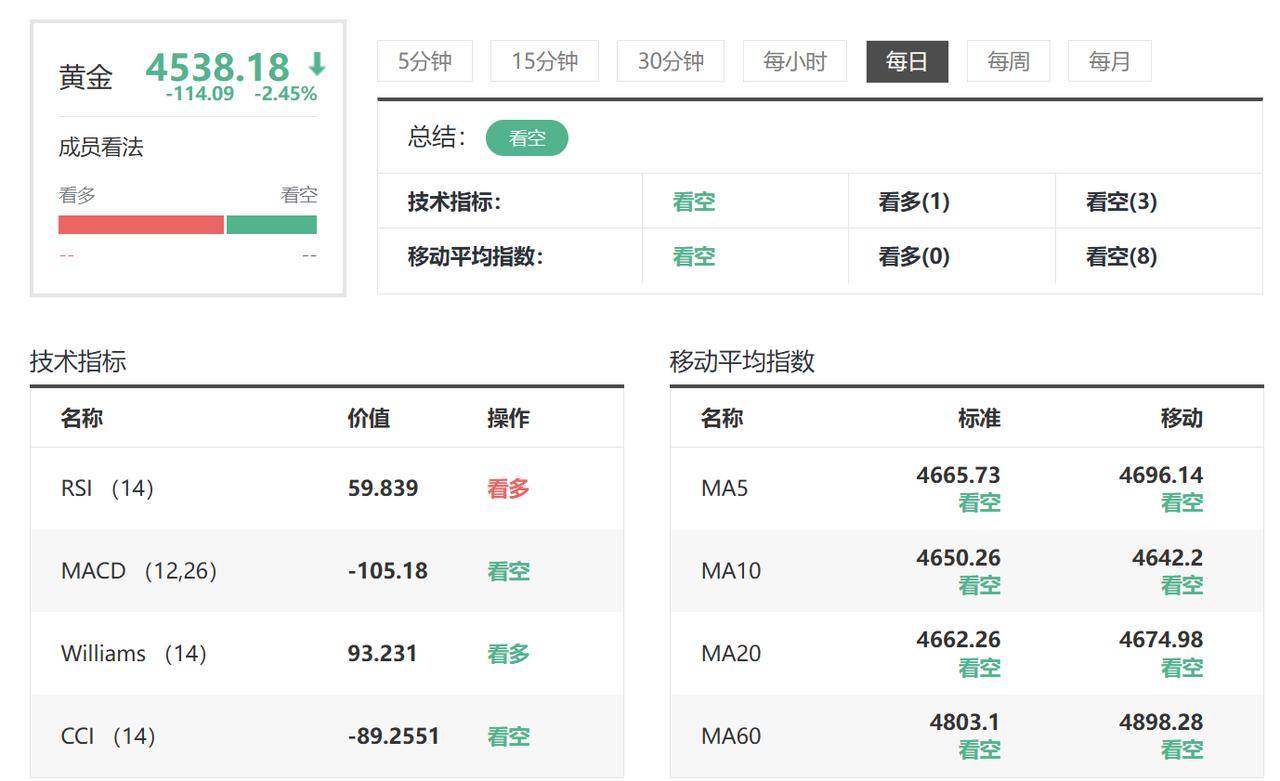Click MA10 moving value 4642.2
The image size is (1280, 781).
click(1167, 558)
